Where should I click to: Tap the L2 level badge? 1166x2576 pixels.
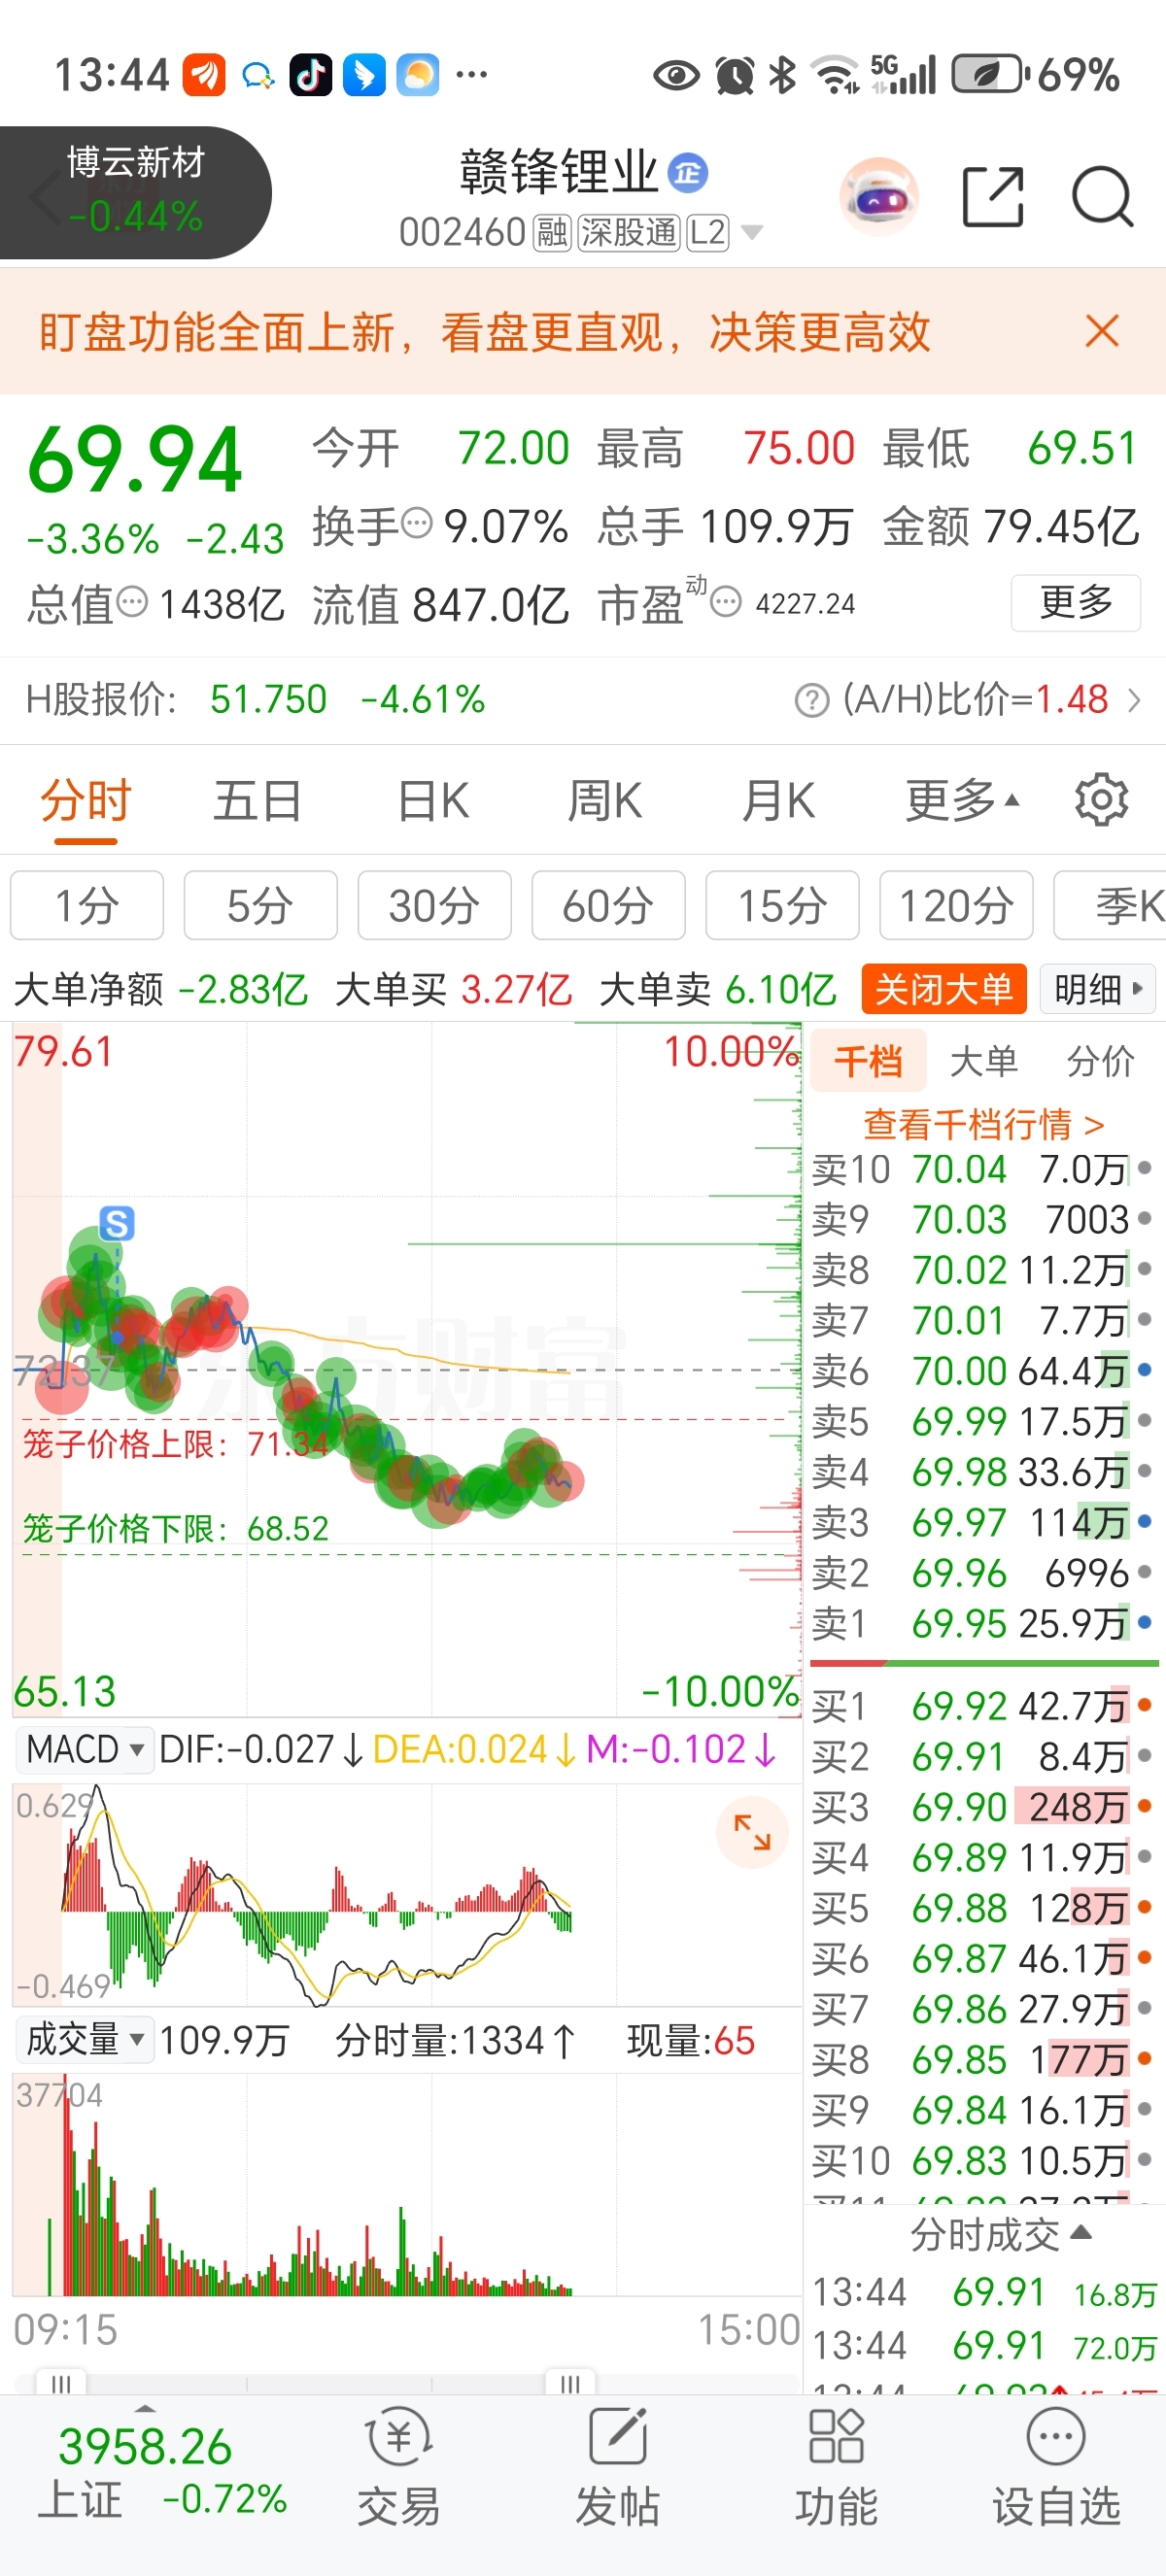tap(707, 232)
